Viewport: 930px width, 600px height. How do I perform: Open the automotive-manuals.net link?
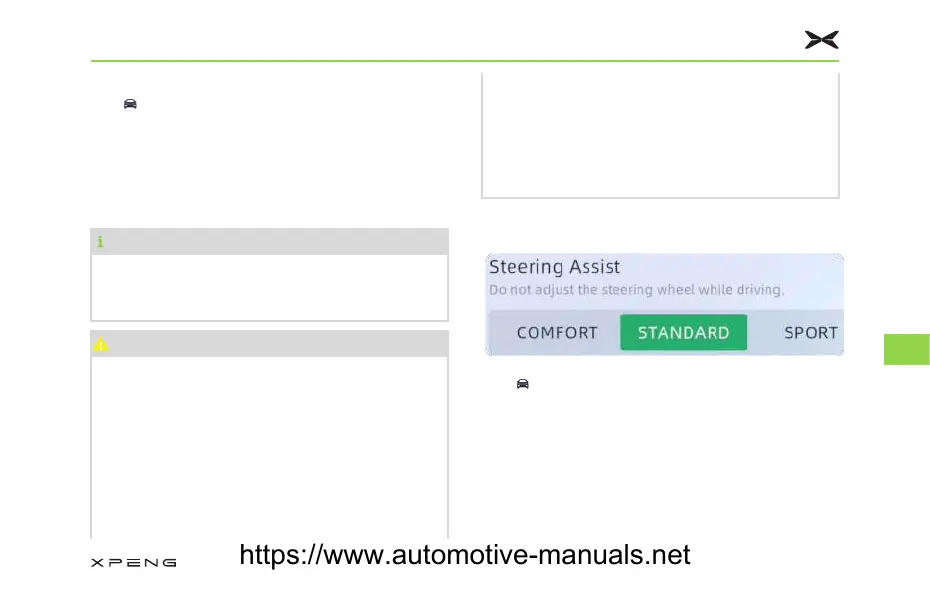(465, 555)
